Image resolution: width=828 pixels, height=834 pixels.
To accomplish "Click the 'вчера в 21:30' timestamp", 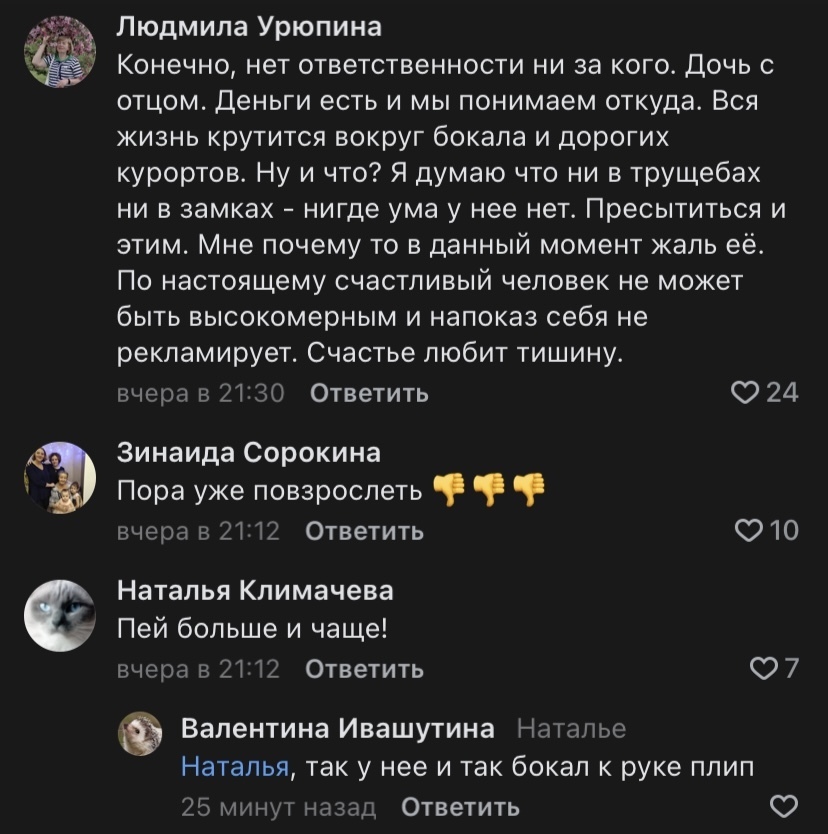I will click(x=201, y=394).
